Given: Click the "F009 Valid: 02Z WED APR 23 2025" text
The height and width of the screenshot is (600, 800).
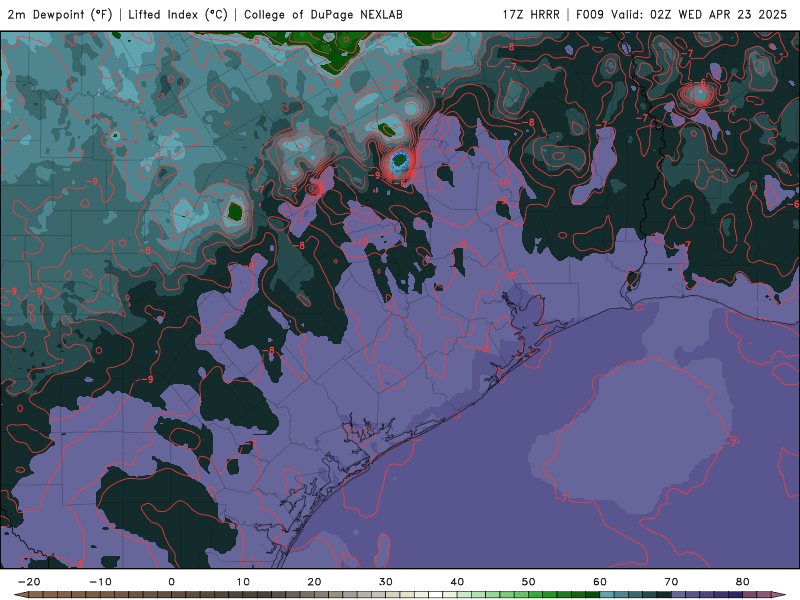Looking at the screenshot, I should 681,14.
